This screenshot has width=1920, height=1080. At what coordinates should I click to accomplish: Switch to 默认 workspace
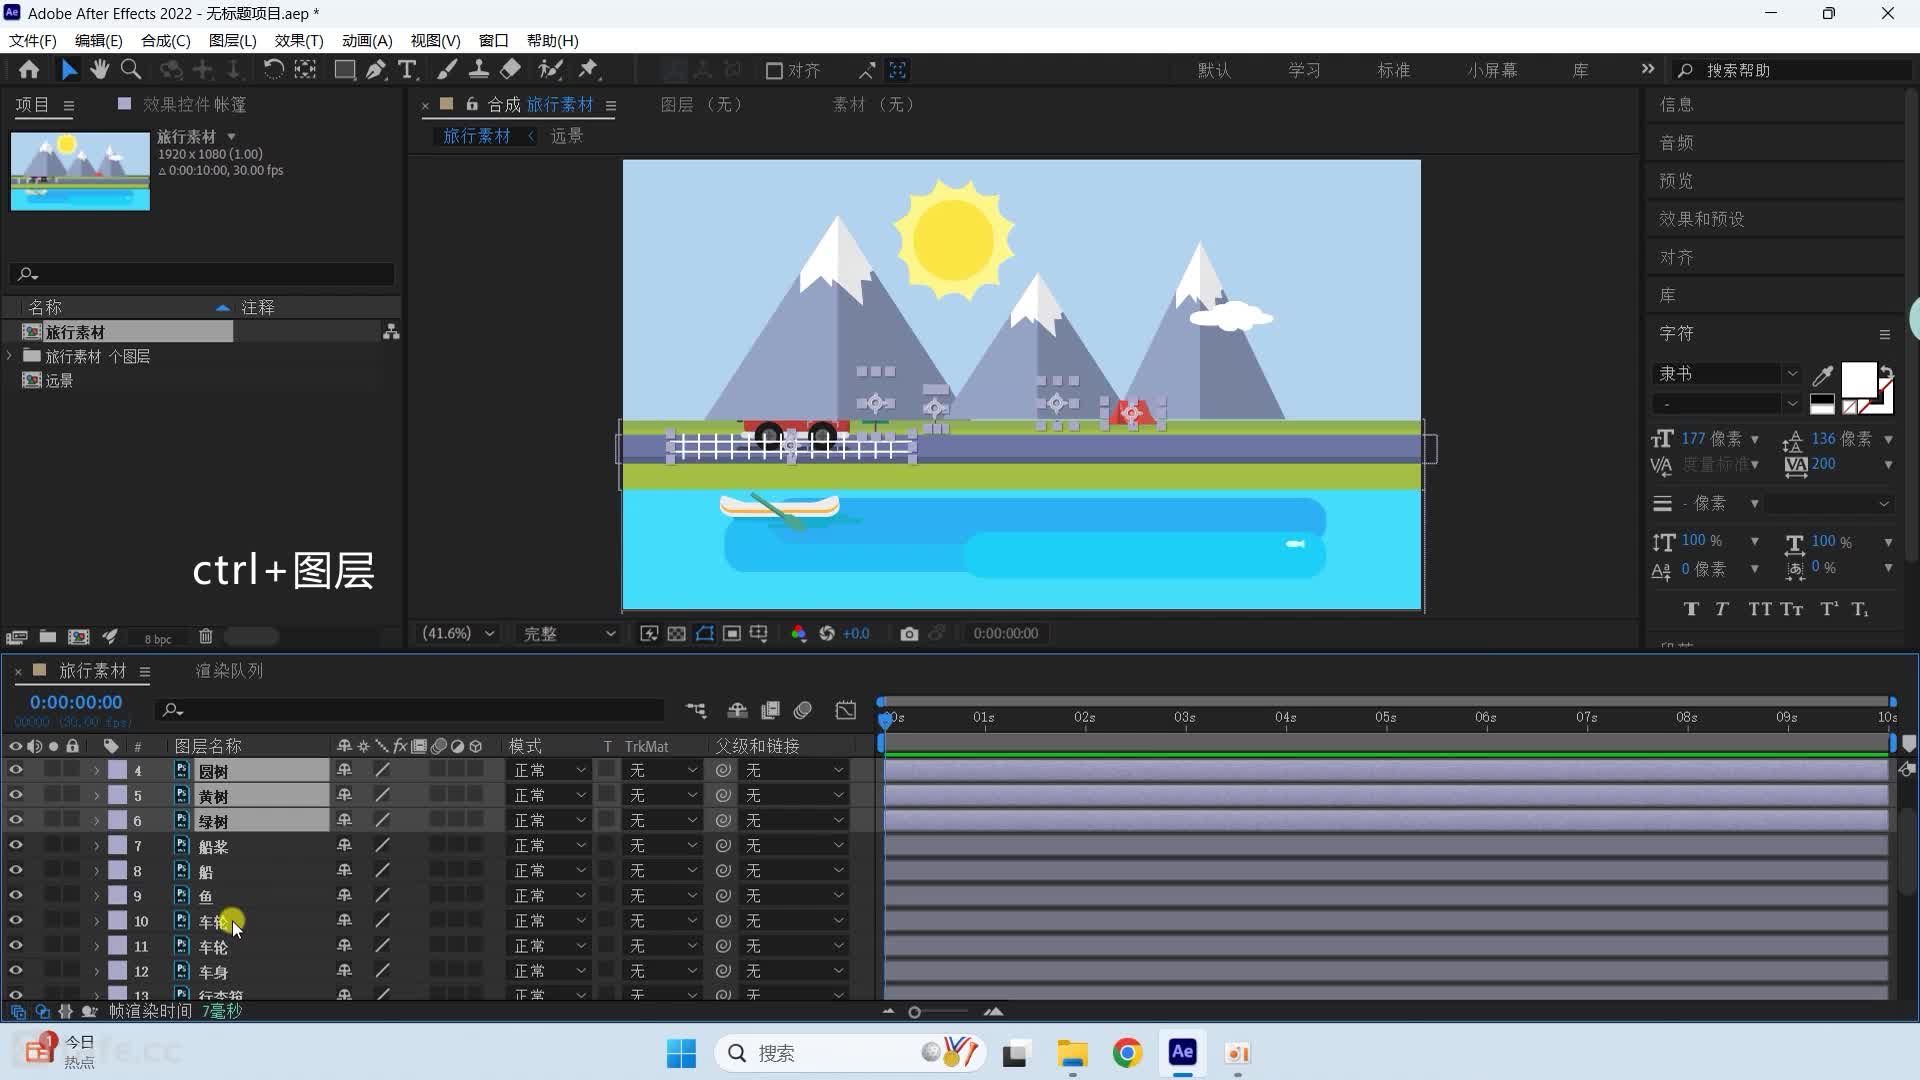pyautogui.click(x=1214, y=71)
